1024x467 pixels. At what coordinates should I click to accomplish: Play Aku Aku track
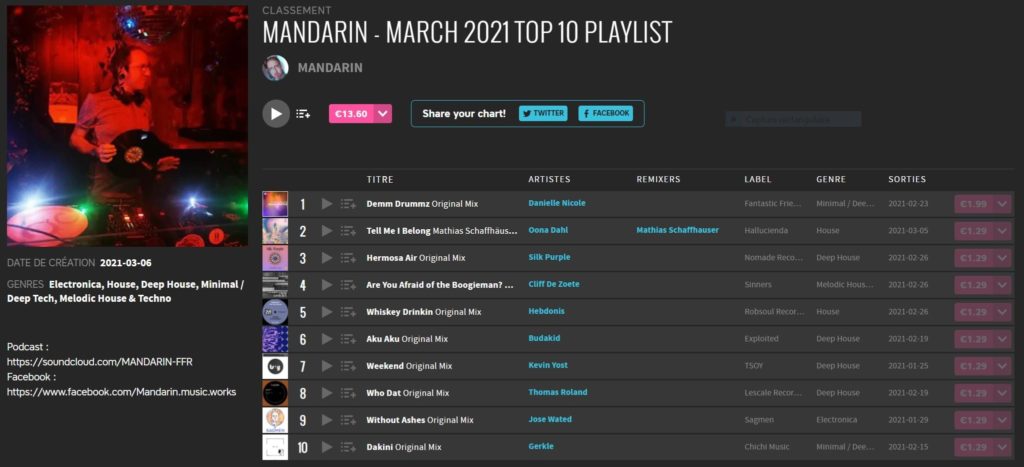[327, 339]
